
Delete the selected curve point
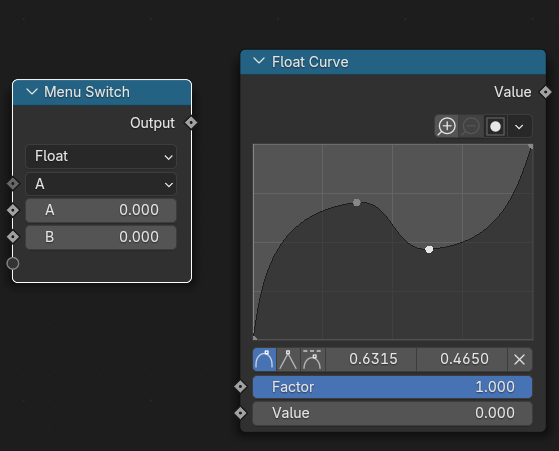(519, 359)
